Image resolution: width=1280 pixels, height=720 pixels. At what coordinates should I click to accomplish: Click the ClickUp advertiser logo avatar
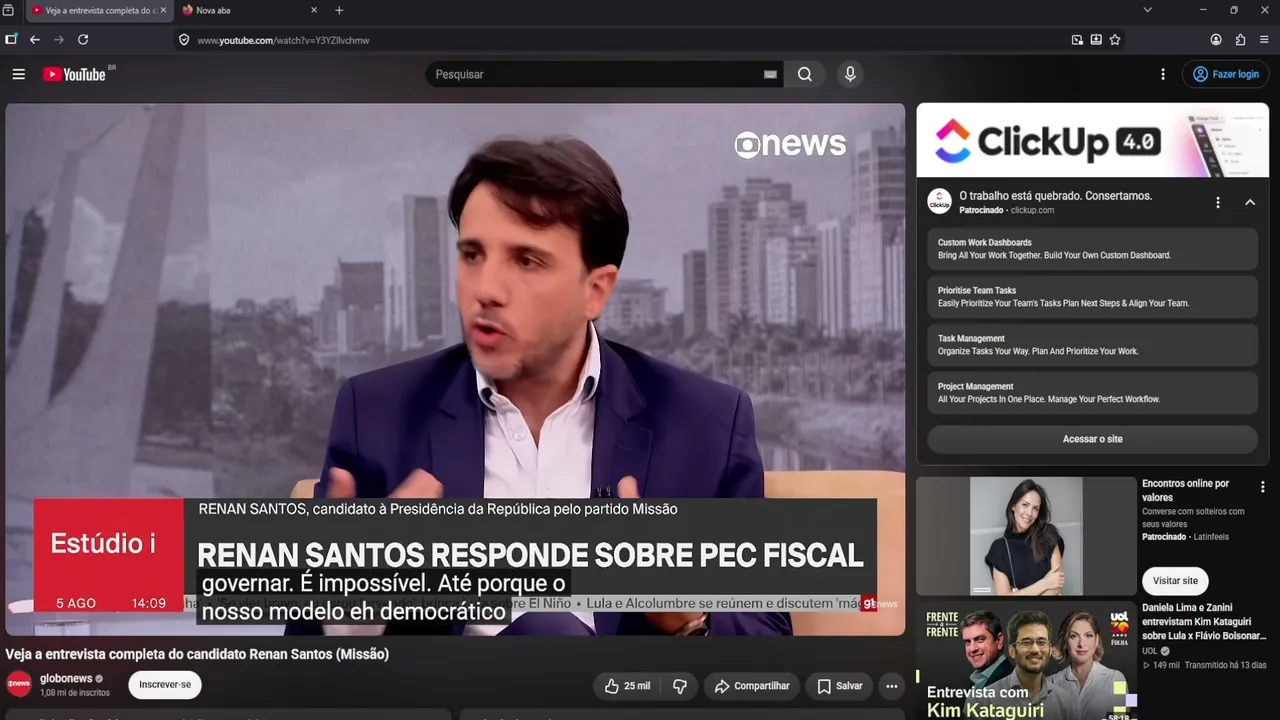coord(939,201)
